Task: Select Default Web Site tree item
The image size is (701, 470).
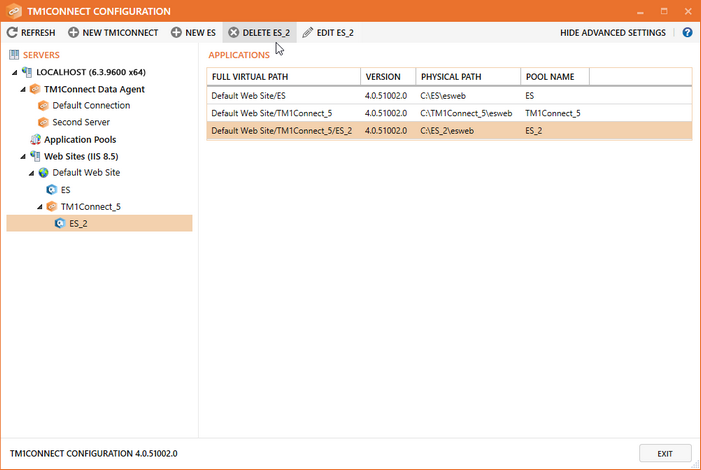Action: [86, 173]
